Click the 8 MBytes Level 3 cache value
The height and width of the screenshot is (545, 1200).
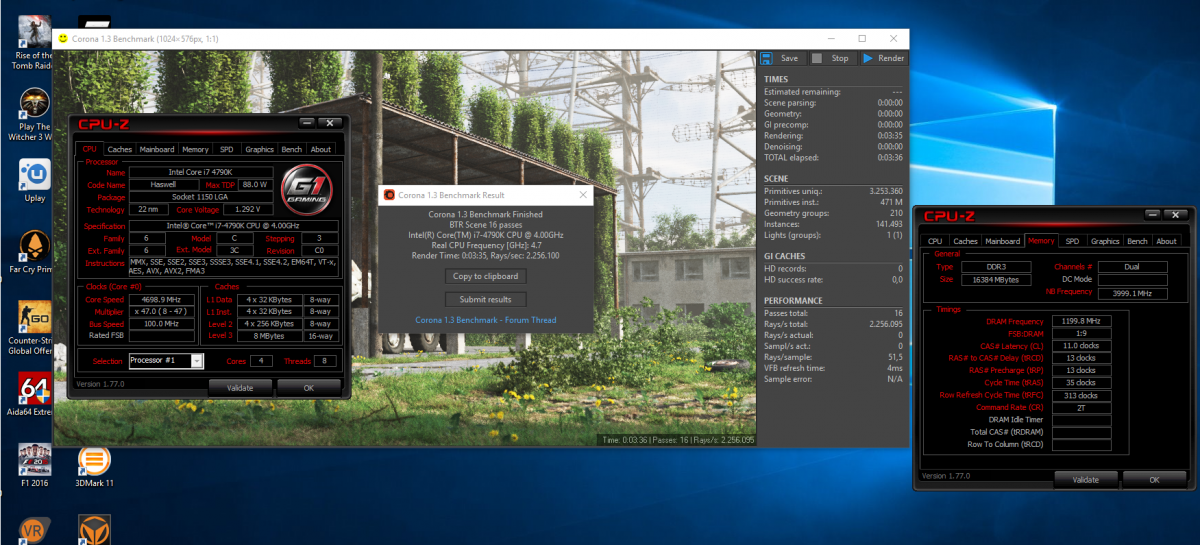[269, 336]
